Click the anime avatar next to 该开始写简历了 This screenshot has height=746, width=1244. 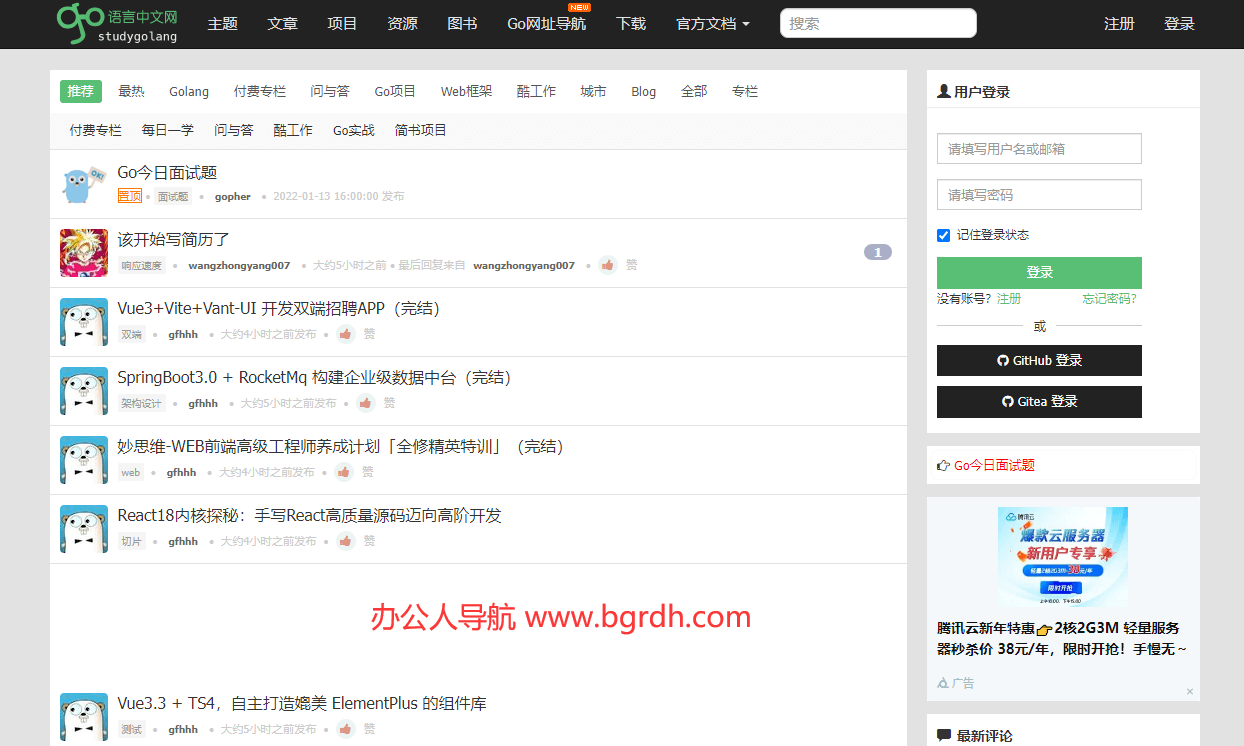84,253
